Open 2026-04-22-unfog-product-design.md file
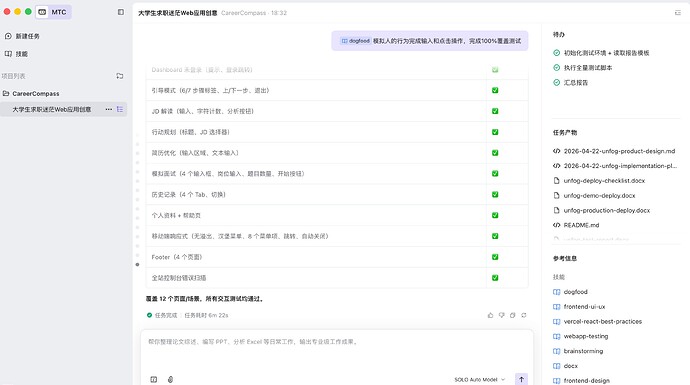The width and height of the screenshot is (690, 385). click(614, 151)
